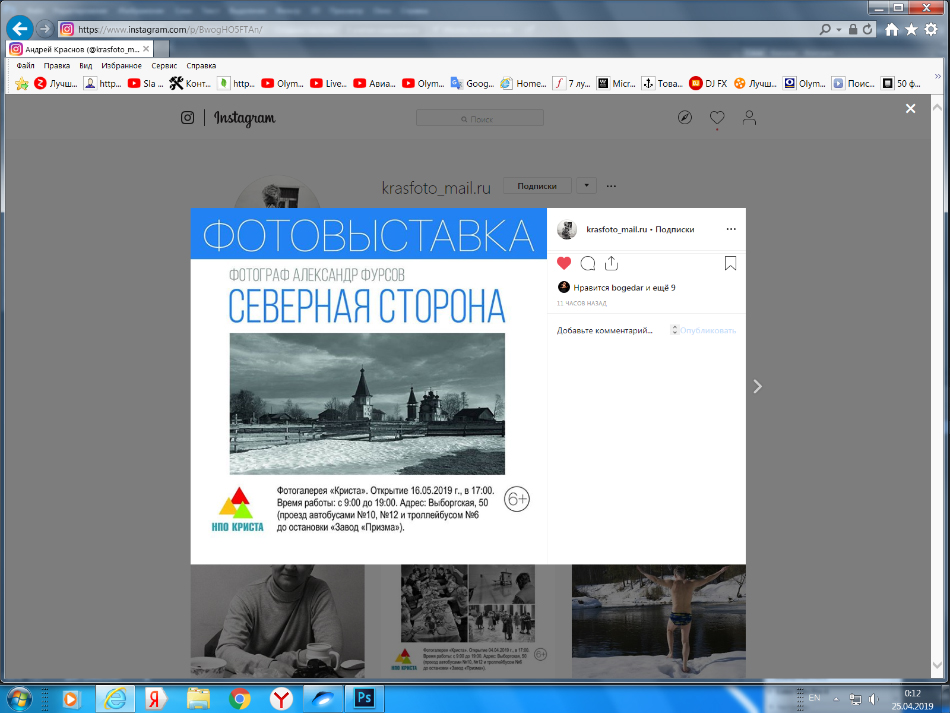Open Windows Explorer folder in taskbar
This screenshot has width=950, height=713.
pos(198,700)
